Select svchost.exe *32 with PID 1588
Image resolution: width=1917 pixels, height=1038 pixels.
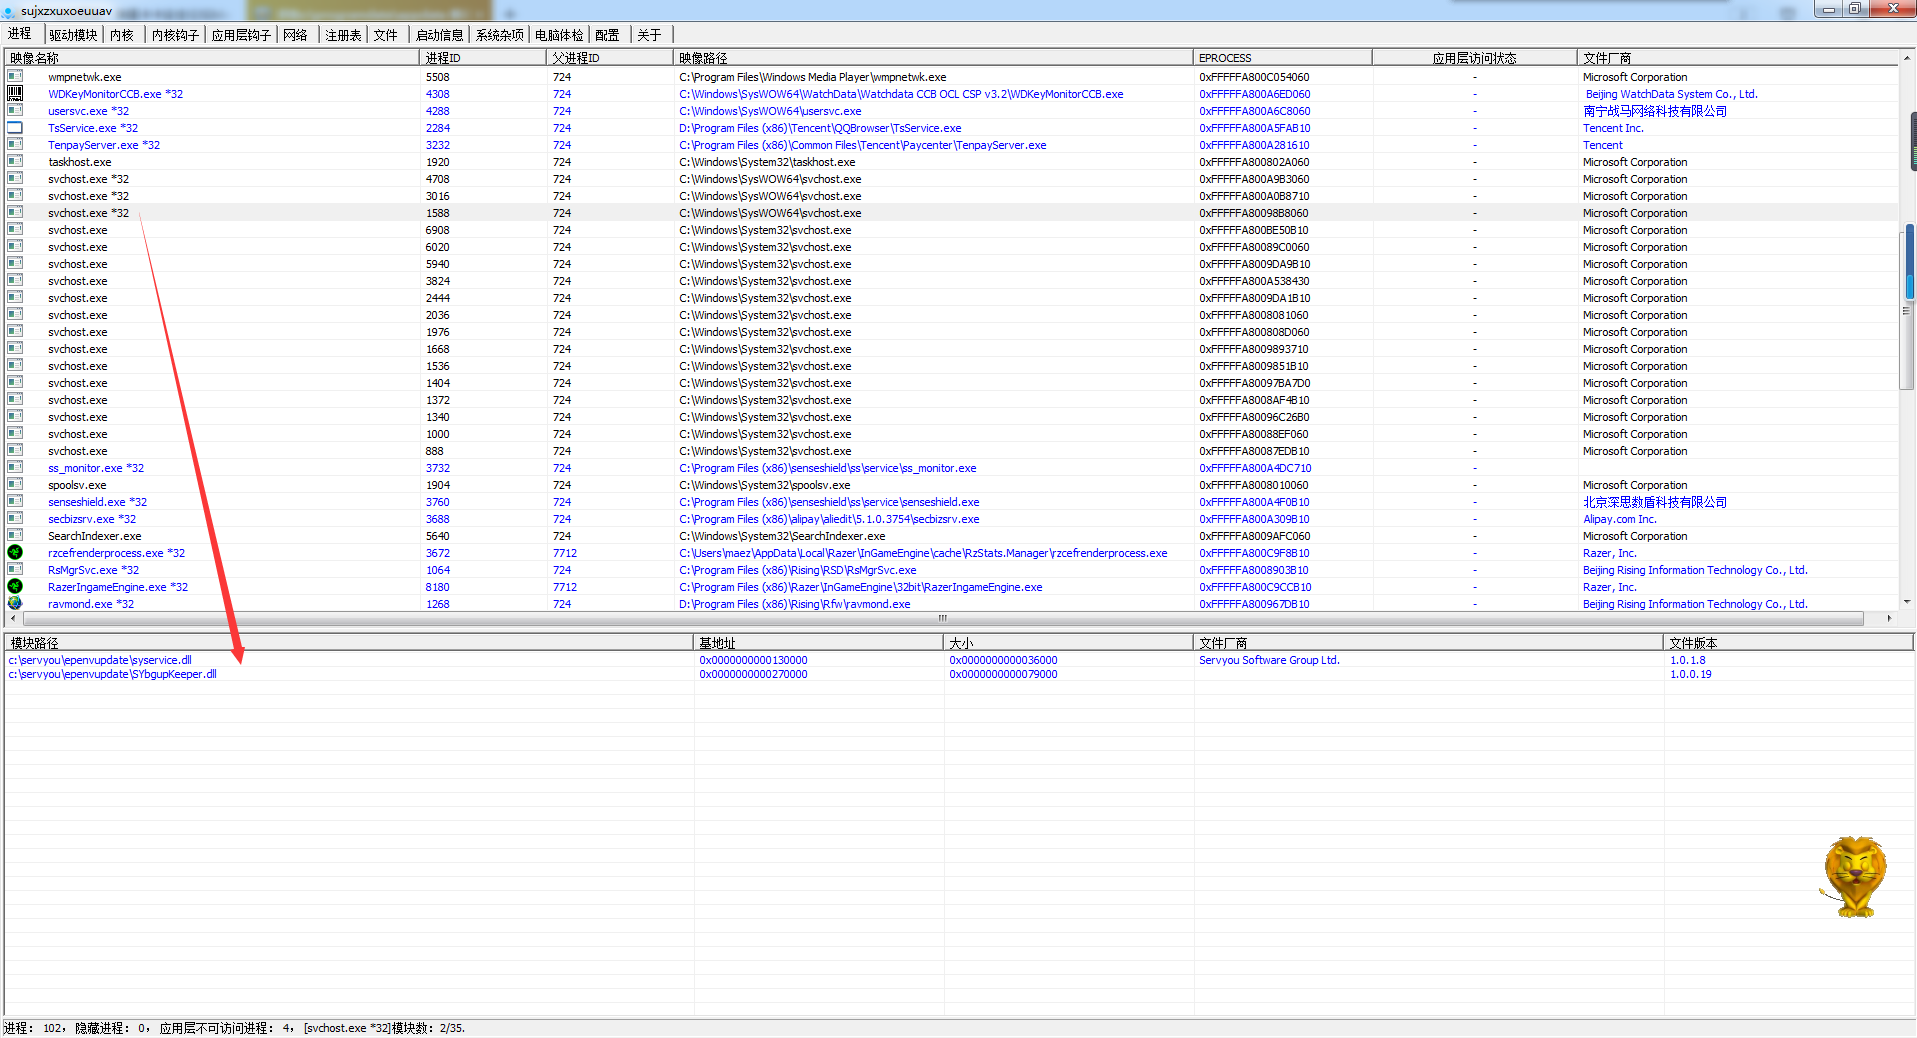click(x=952, y=213)
